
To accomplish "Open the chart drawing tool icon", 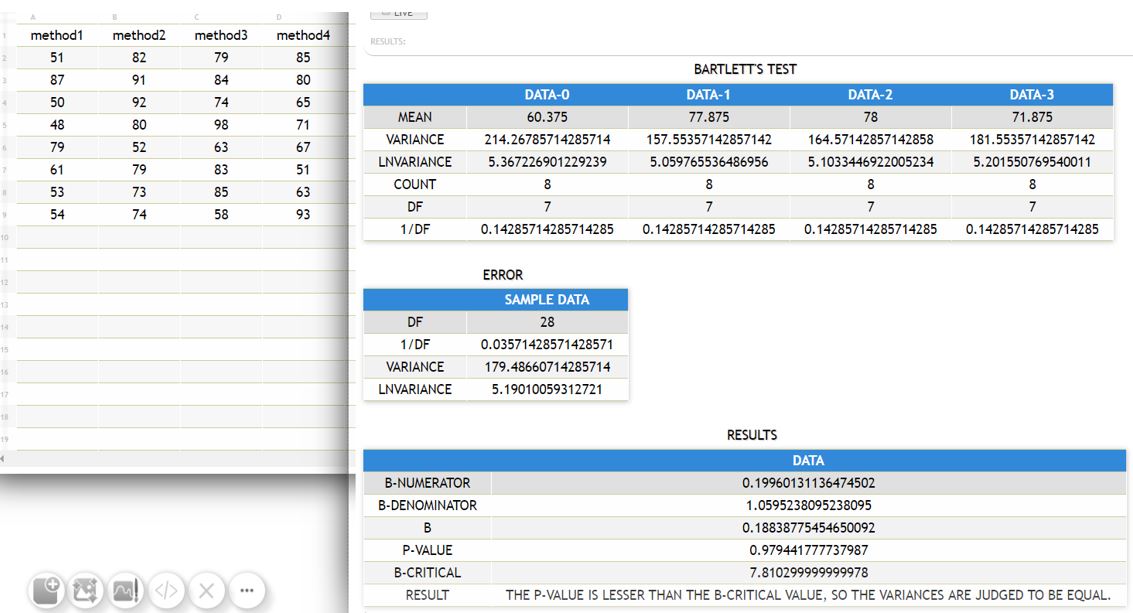I will (126, 590).
